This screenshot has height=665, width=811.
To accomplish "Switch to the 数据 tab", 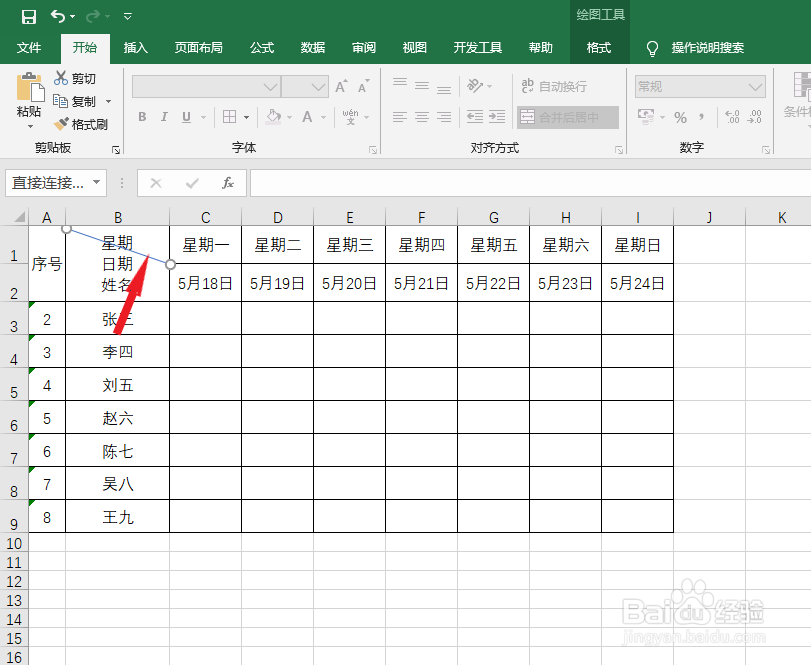I will (x=313, y=48).
